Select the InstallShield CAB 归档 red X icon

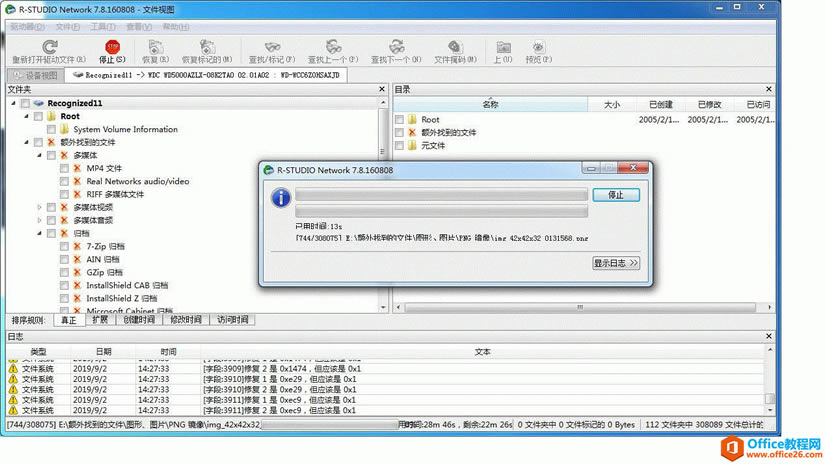[77, 285]
